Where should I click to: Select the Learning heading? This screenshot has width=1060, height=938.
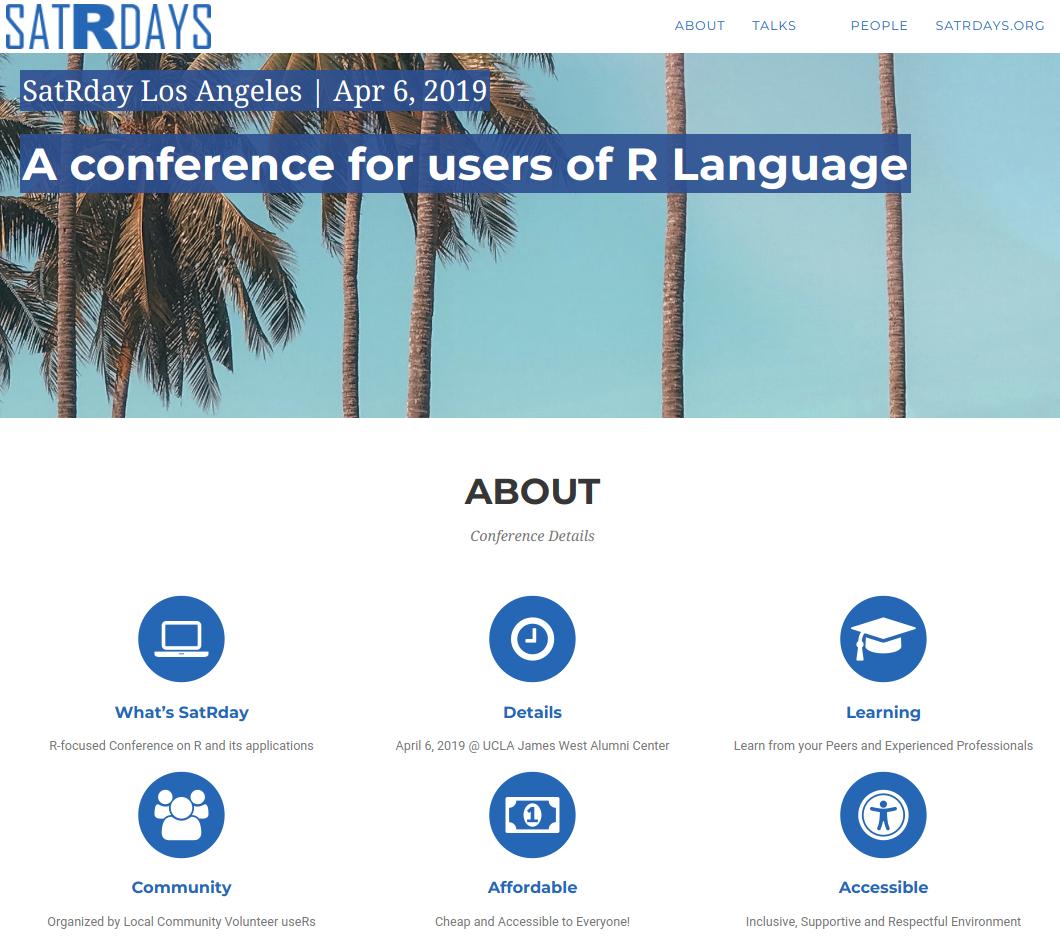(883, 712)
